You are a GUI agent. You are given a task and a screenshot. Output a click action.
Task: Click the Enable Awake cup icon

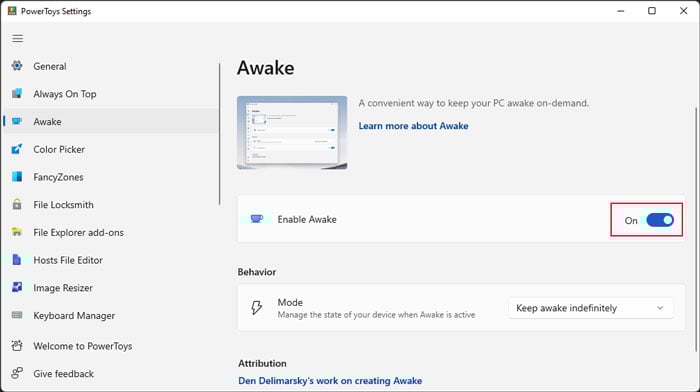(257, 219)
